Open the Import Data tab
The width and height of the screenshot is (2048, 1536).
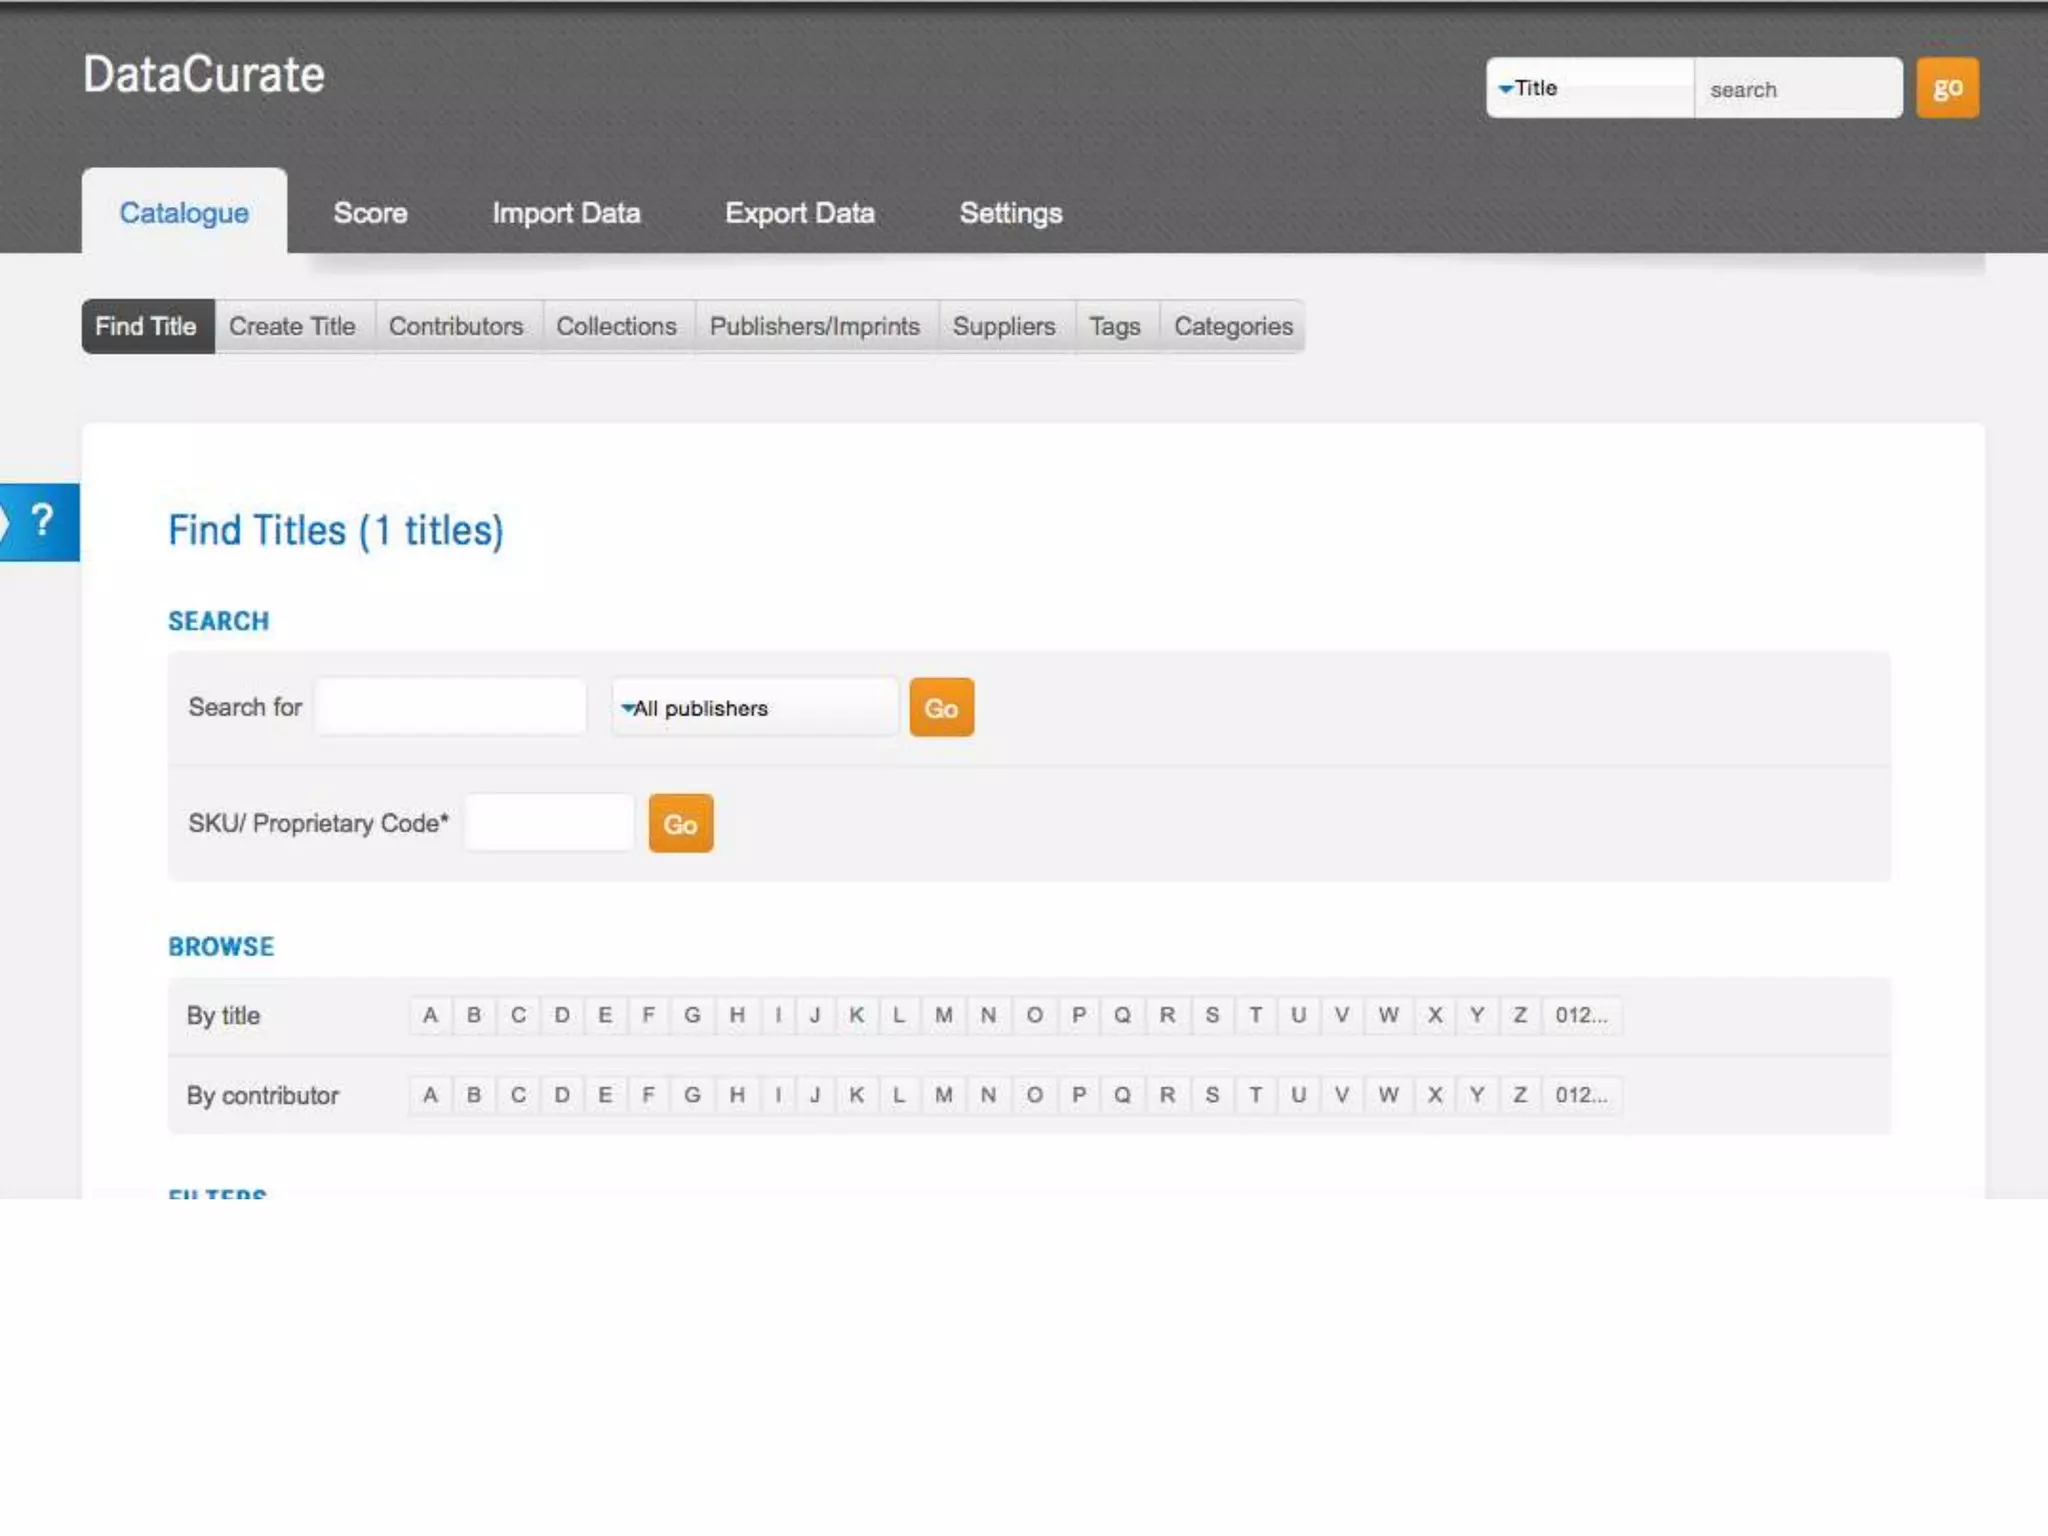click(566, 213)
